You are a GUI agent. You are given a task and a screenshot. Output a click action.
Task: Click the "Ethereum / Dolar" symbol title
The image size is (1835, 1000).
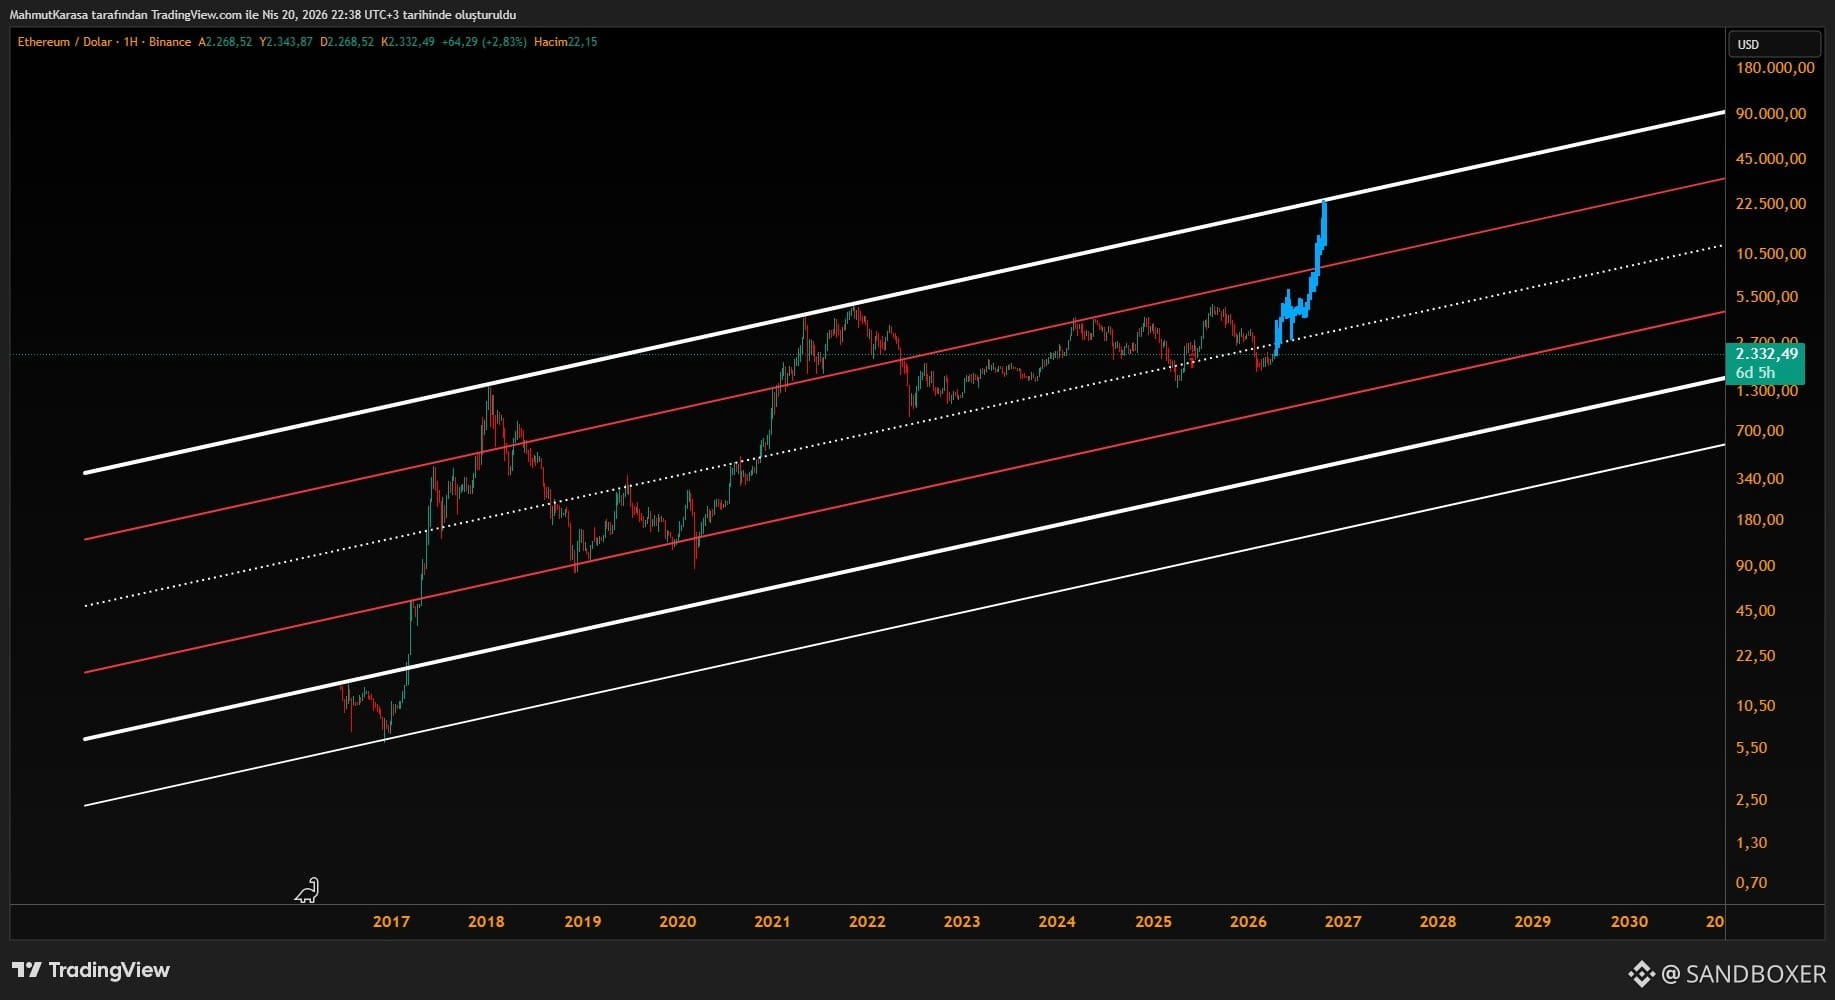65,42
